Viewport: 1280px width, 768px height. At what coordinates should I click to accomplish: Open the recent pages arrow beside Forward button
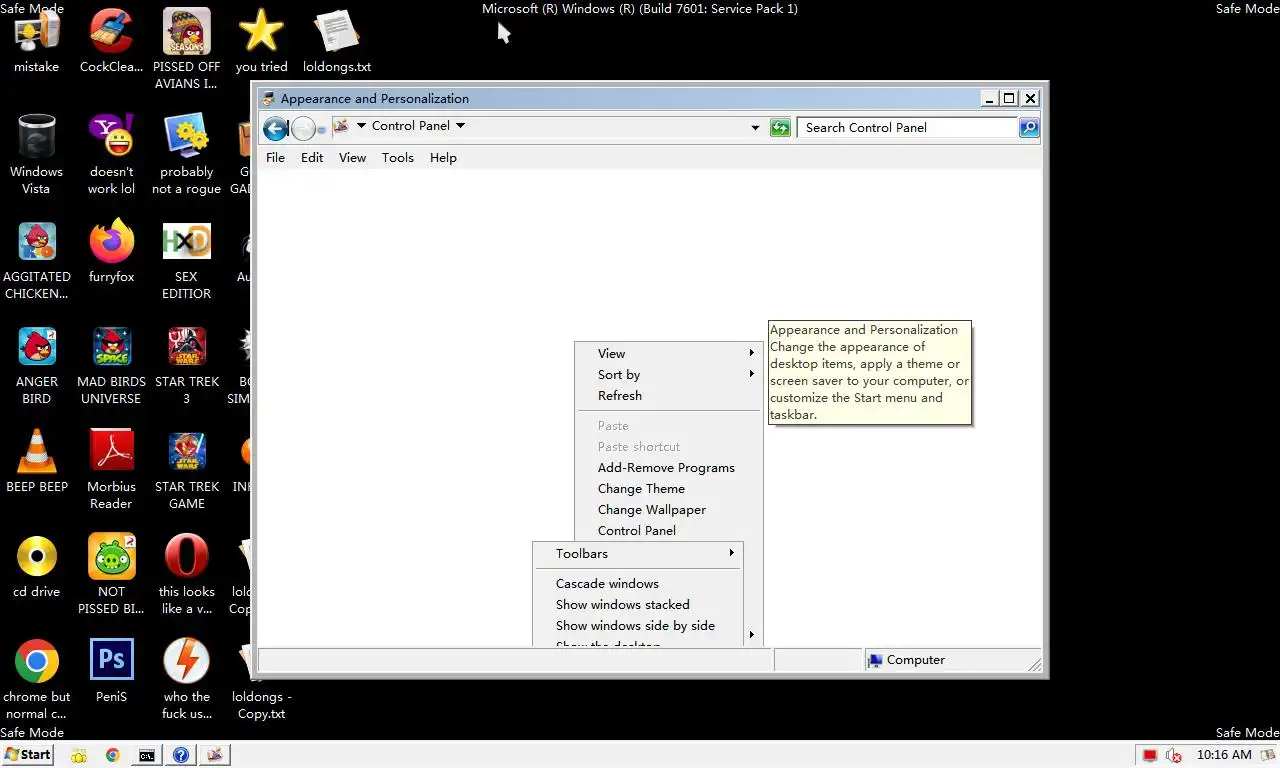click(x=321, y=130)
